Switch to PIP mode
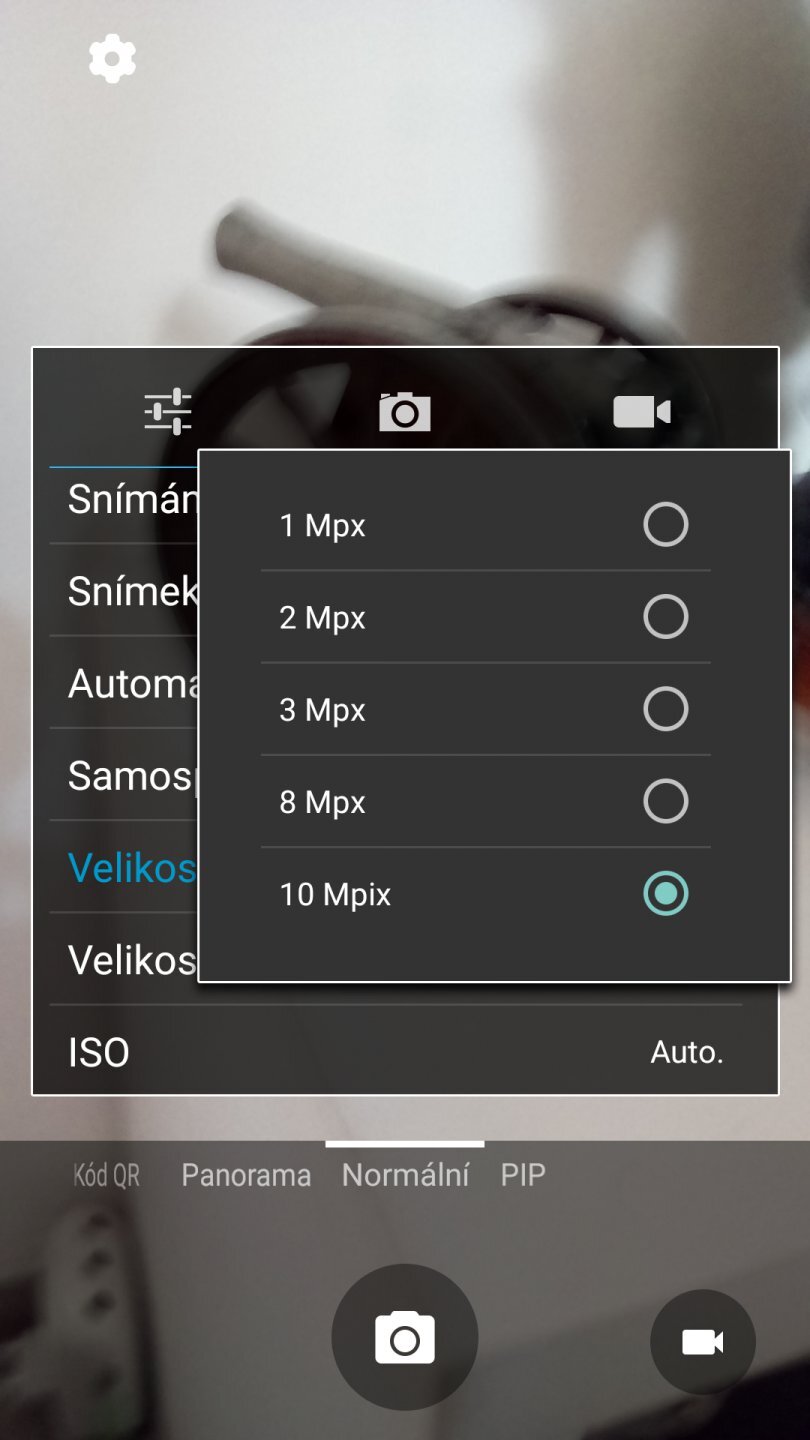The width and height of the screenshot is (810, 1440). tap(523, 1175)
